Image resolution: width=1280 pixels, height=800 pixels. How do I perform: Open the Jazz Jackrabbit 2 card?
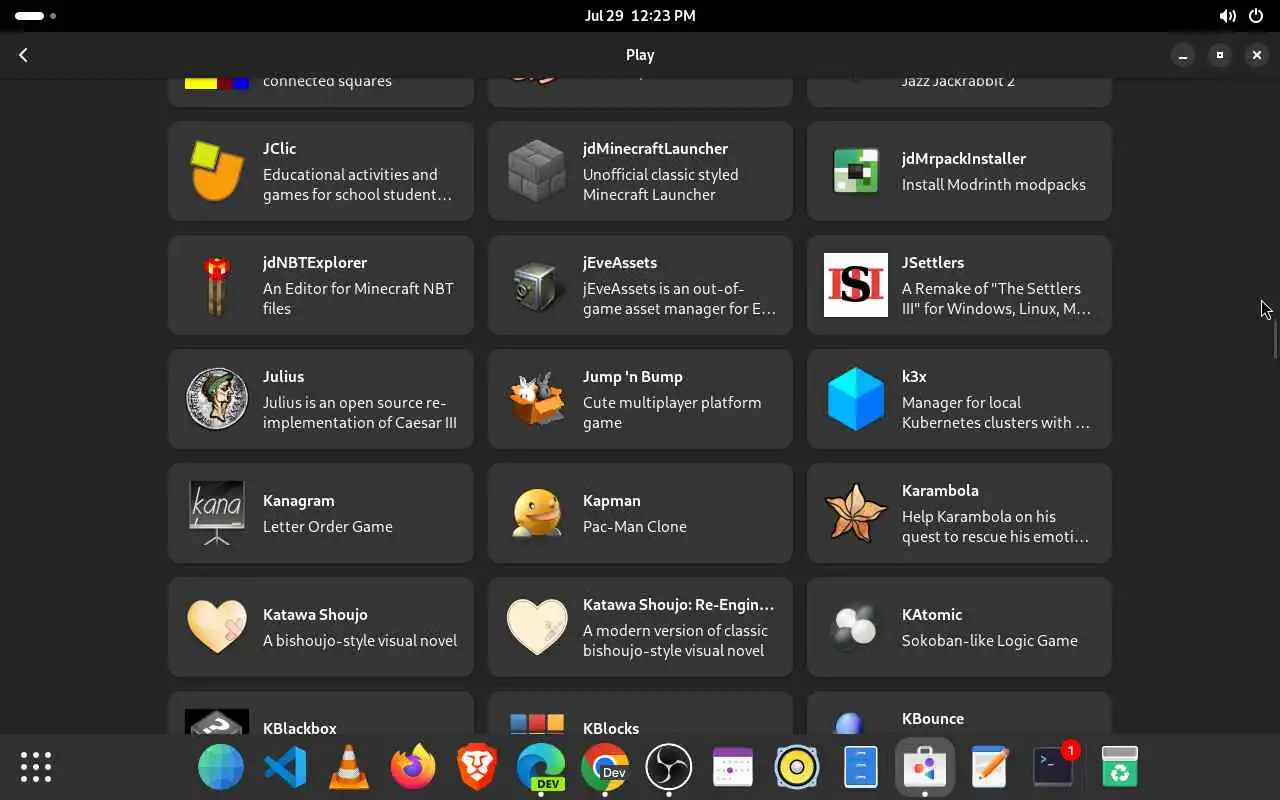coord(959,92)
